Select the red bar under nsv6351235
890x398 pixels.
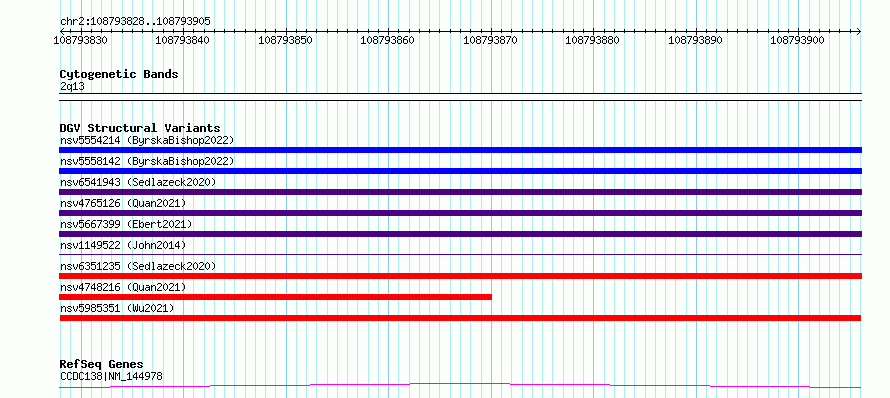(460, 276)
